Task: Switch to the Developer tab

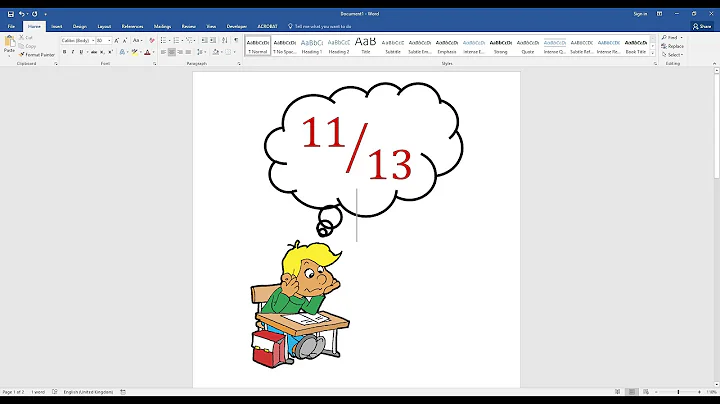Action: tap(236, 26)
